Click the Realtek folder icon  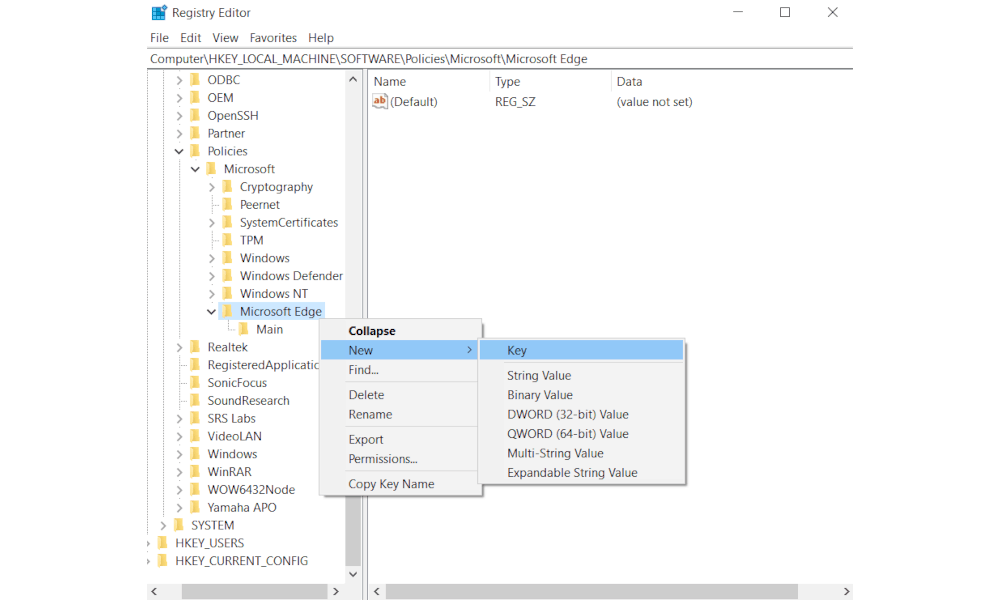click(195, 348)
